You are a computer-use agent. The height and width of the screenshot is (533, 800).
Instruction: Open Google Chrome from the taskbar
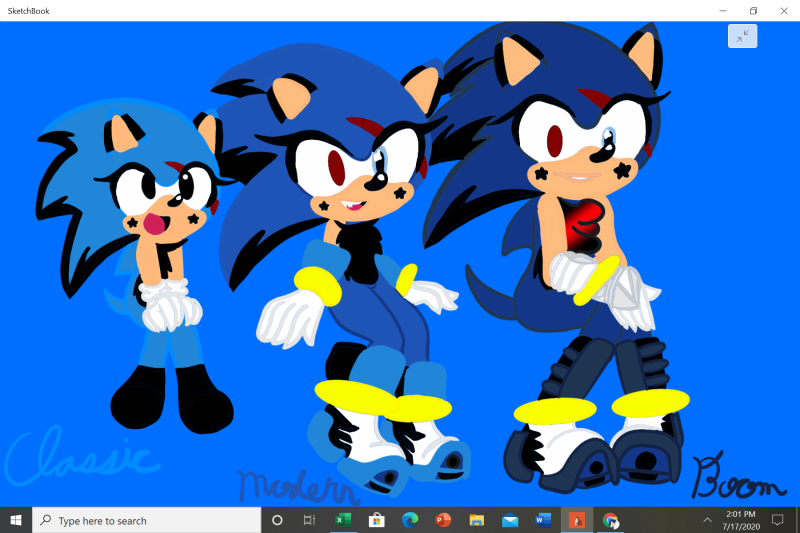(x=610, y=520)
